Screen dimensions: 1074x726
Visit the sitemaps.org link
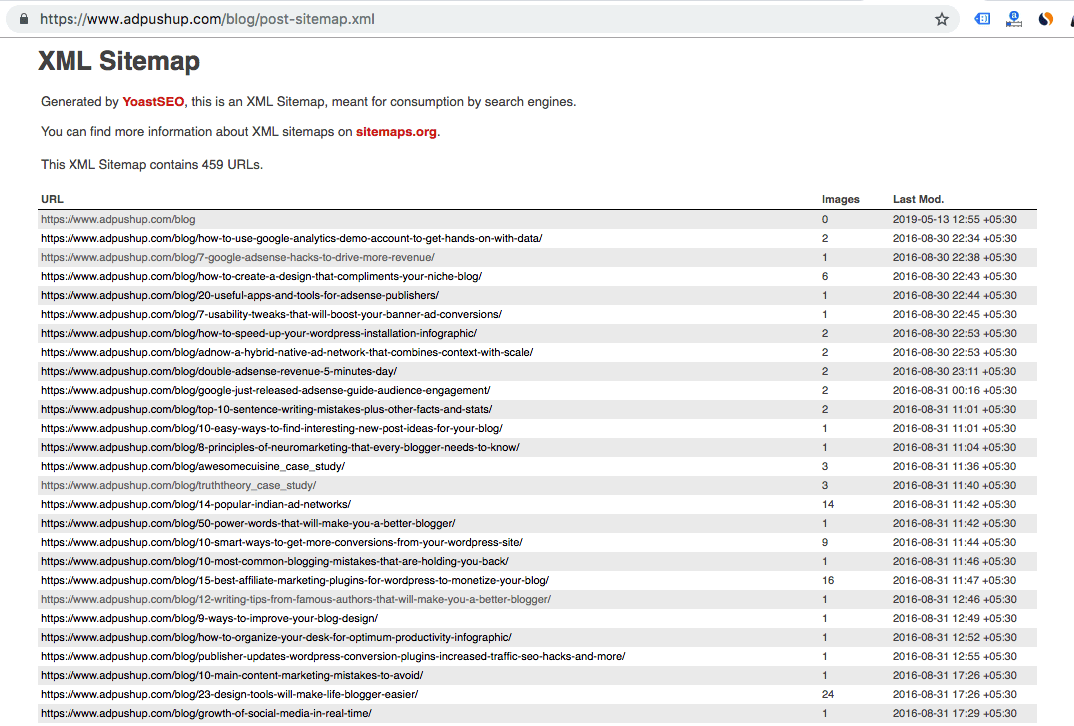[395, 131]
